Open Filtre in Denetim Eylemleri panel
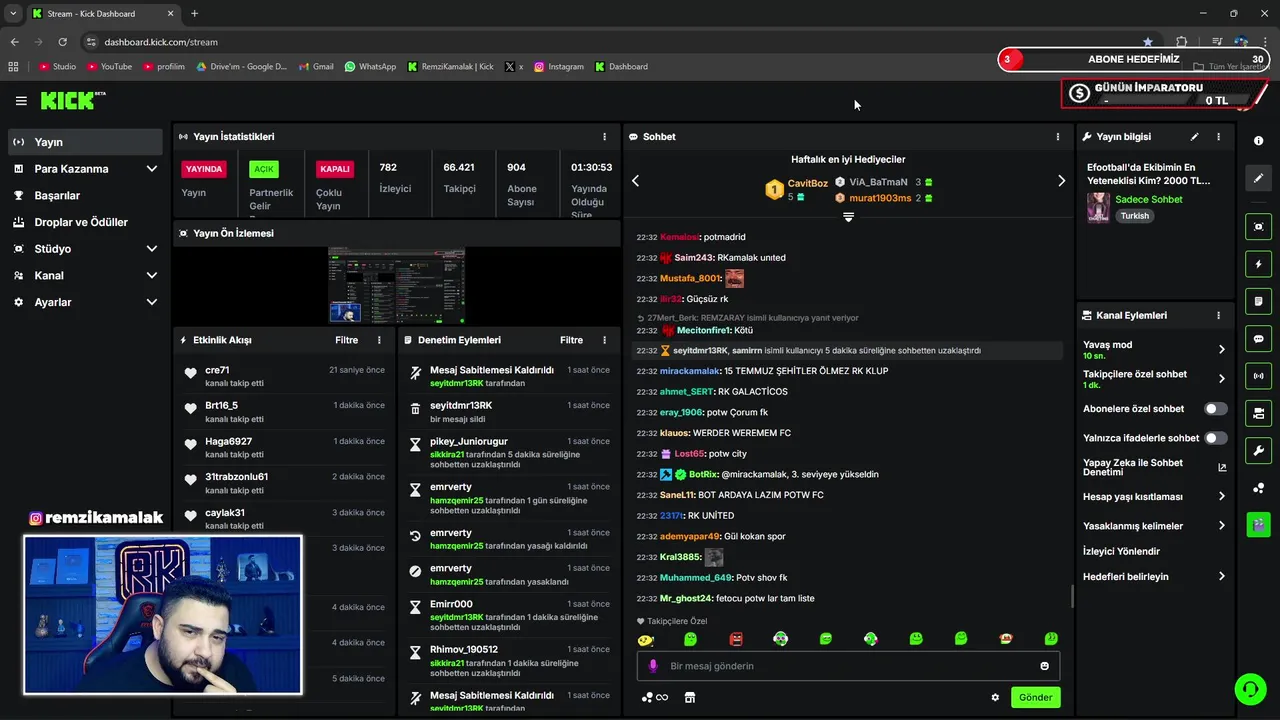The width and height of the screenshot is (1280, 720). [x=571, y=340]
